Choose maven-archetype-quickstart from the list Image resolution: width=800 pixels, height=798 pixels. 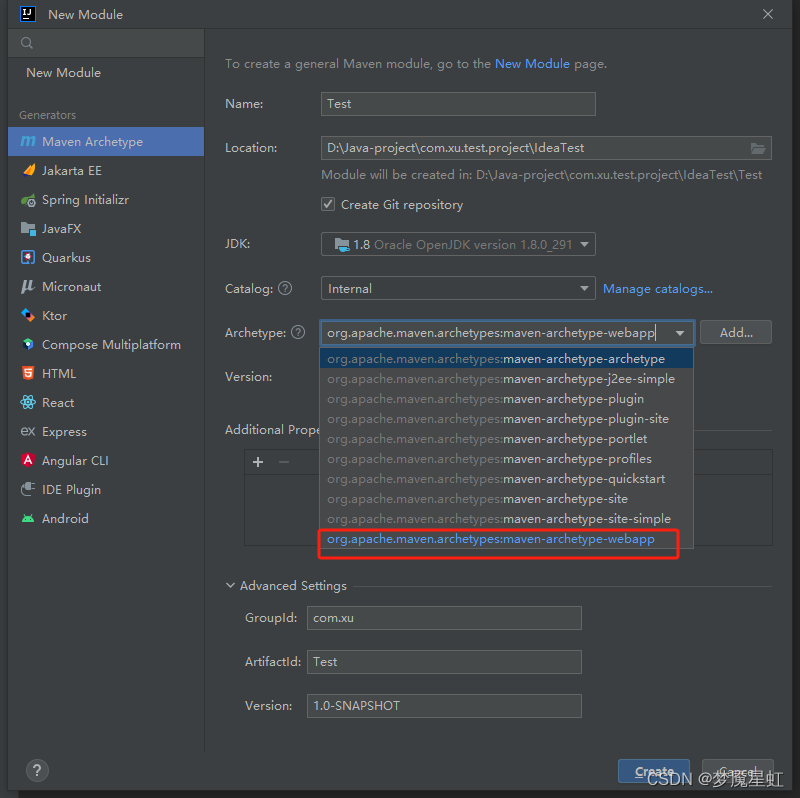click(506, 479)
